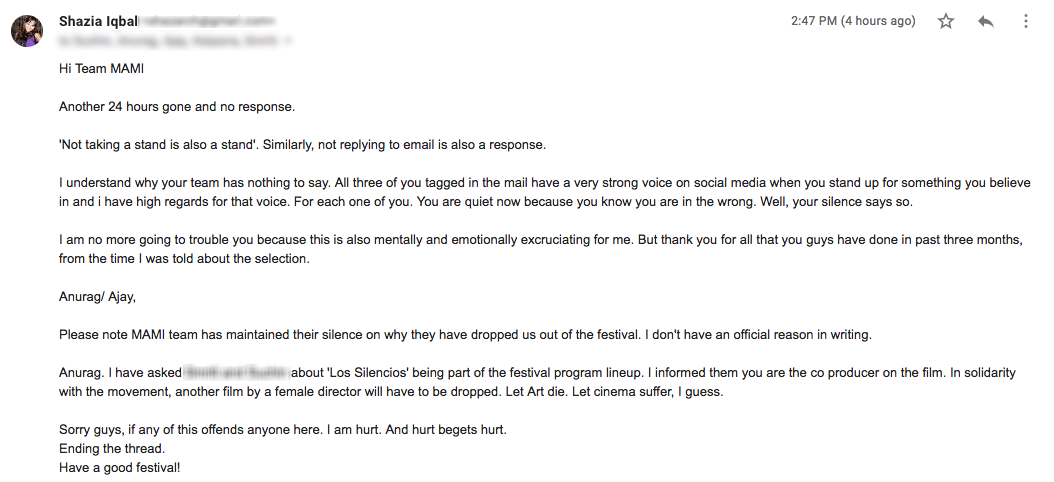Click 'Sorry guys, if any of this offends' line
This screenshot has width=1054, height=482.
(x=283, y=429)
